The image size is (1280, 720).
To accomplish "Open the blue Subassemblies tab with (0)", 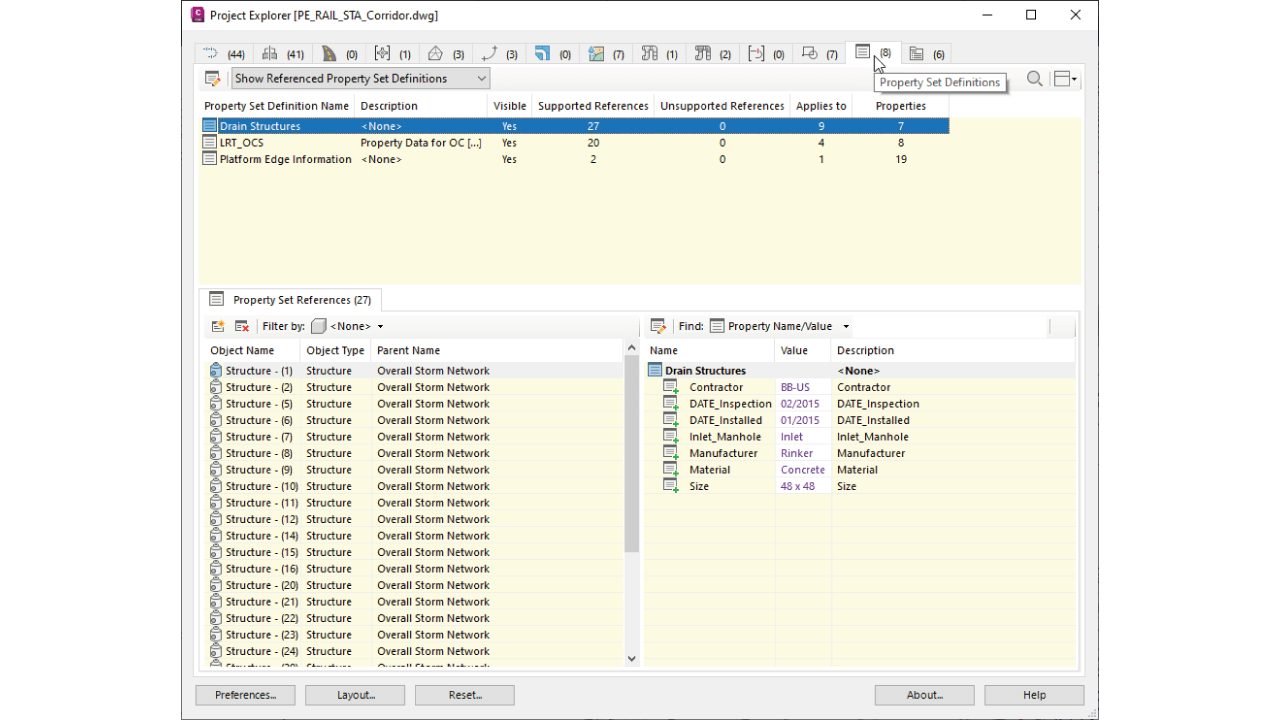I will click(553, 54).
